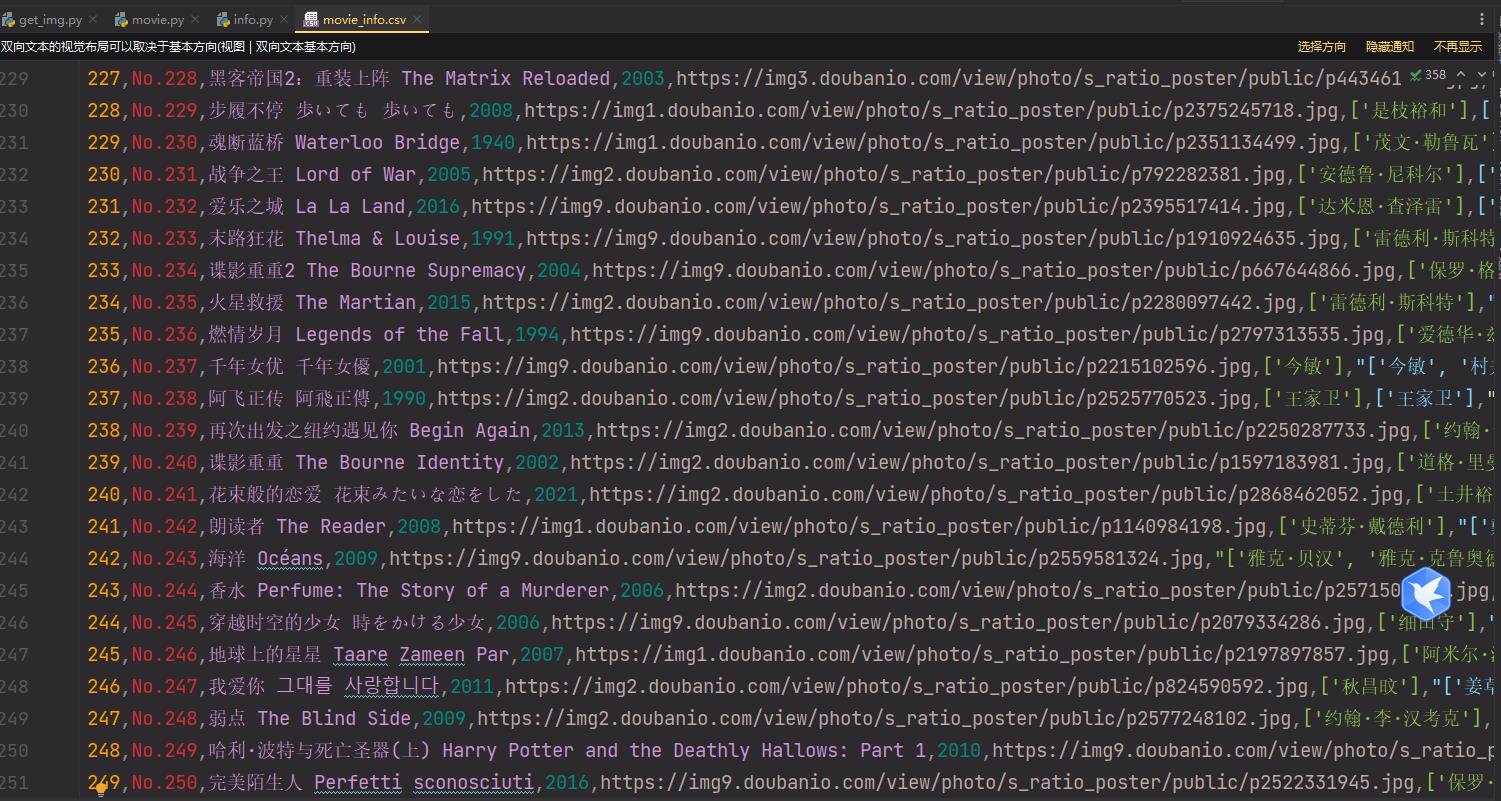
Task: Click the image URL ending p792282381.jpg
Action: pos(883,174)
